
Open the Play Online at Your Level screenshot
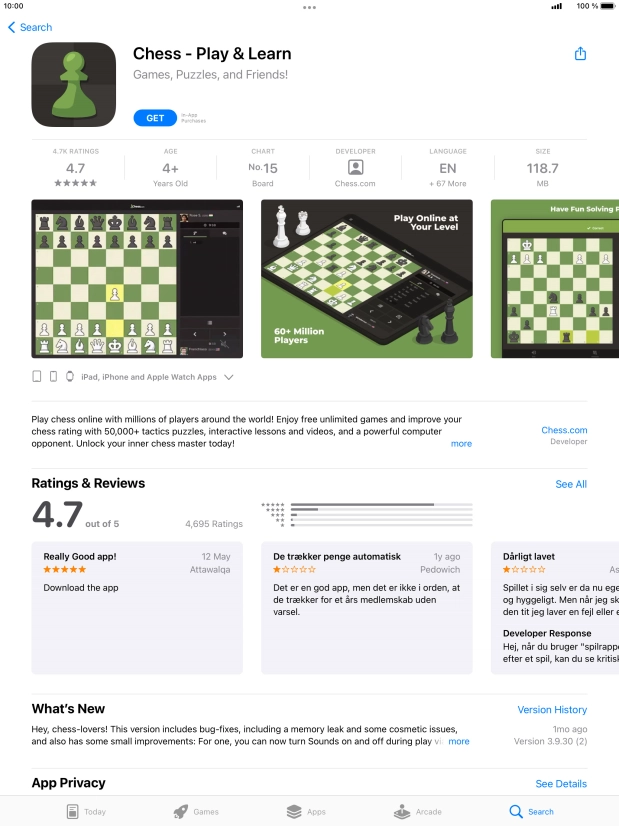[x=367, y=279]
